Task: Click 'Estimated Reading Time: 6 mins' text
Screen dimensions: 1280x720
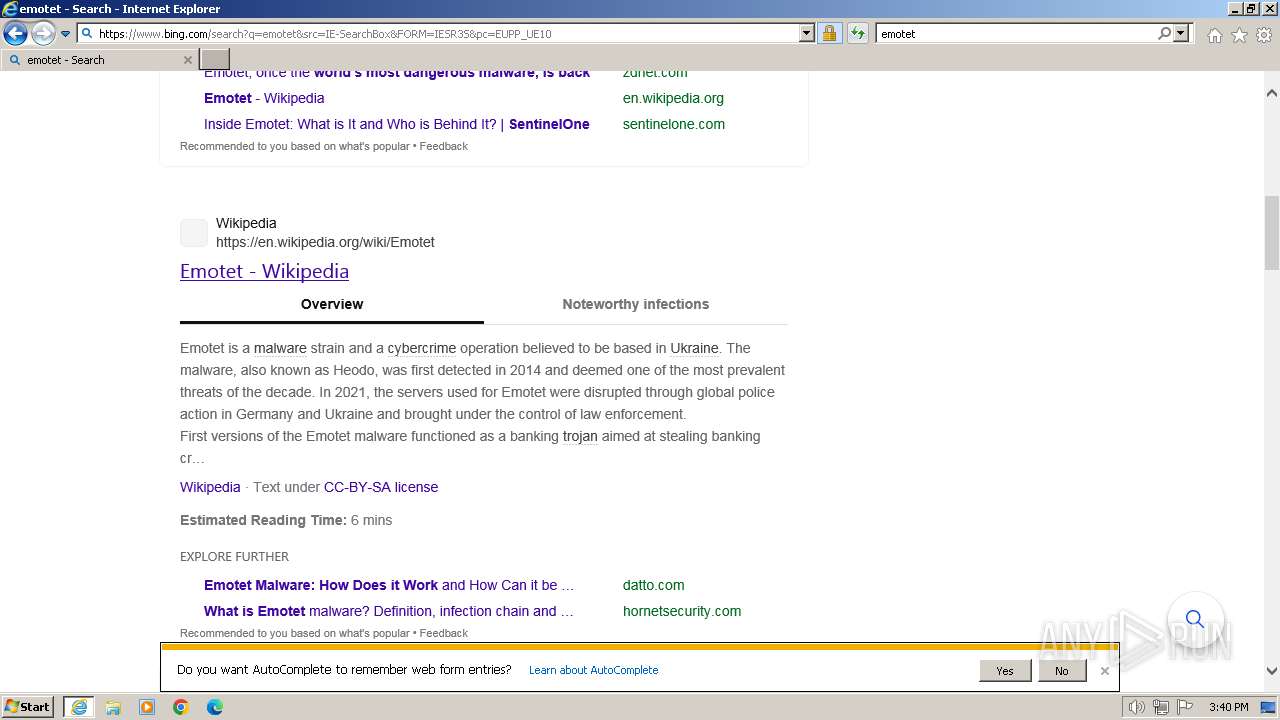Action: (x=286, y=520)
